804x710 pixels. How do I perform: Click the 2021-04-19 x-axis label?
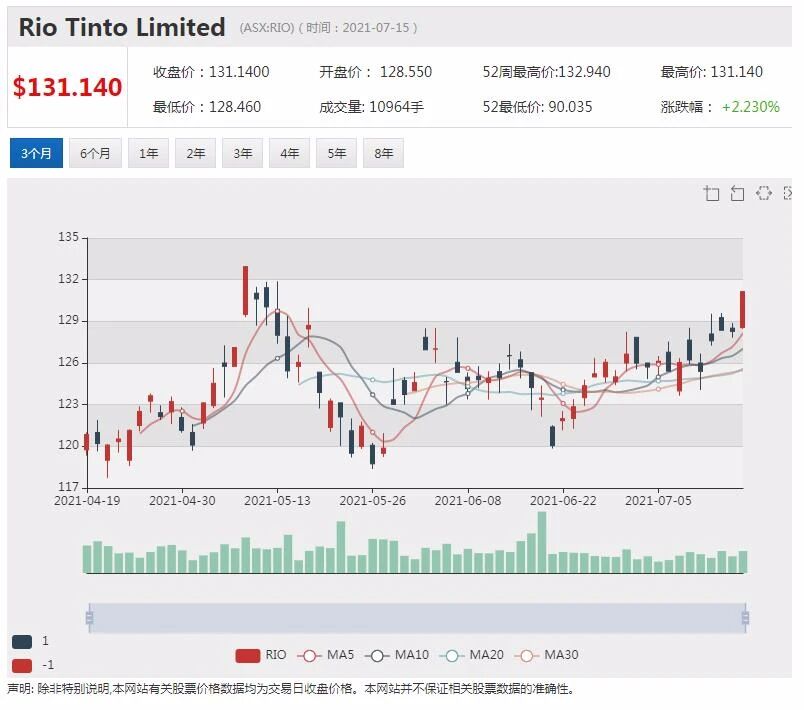point(87,501)
